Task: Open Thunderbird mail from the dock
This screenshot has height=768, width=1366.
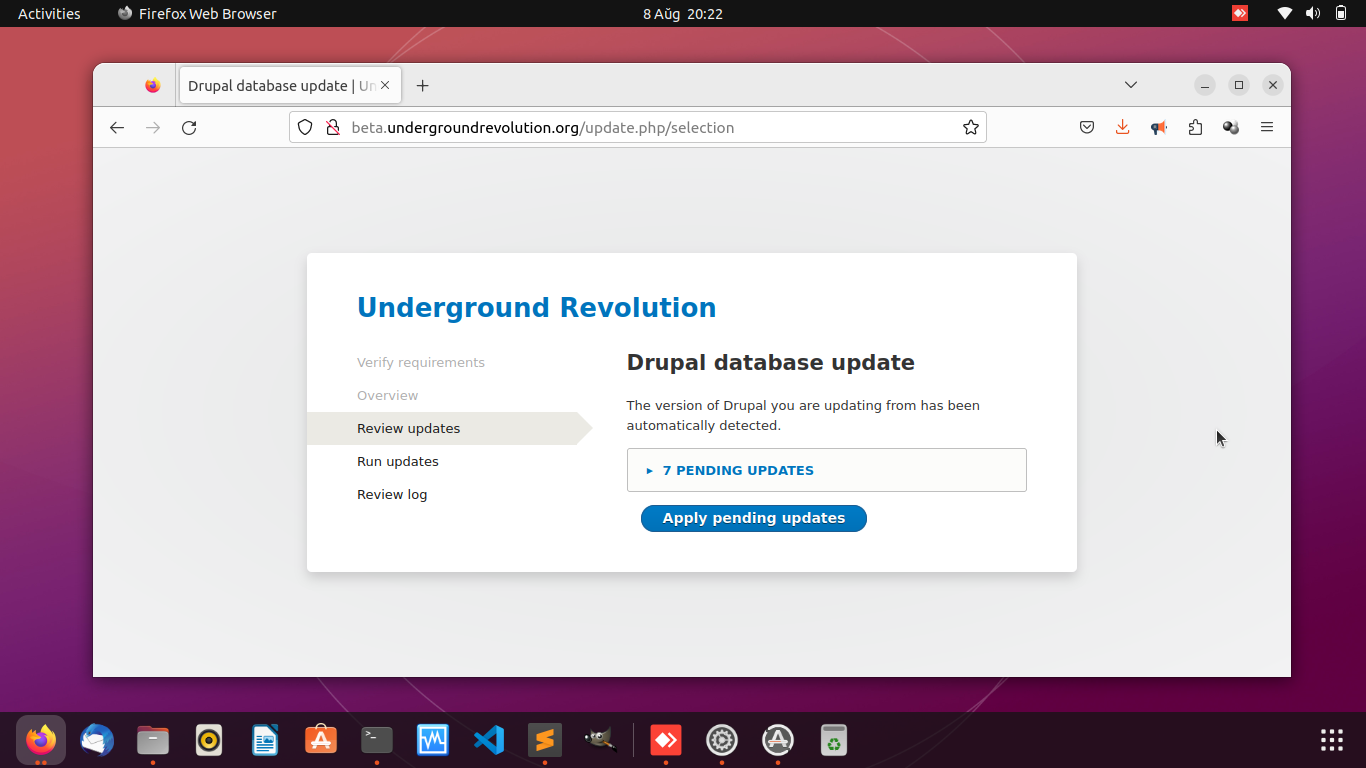Action: pyautogui.click(x=97, y=740)
